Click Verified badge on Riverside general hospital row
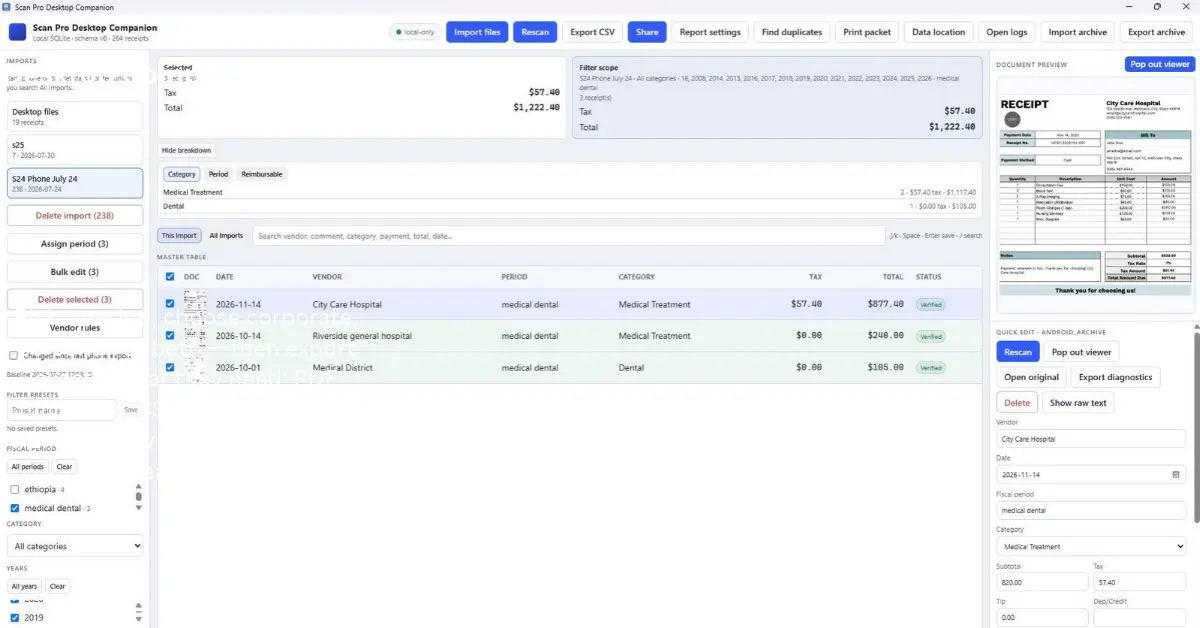This screenshot has height=628, width=1200. pos(931,336)
